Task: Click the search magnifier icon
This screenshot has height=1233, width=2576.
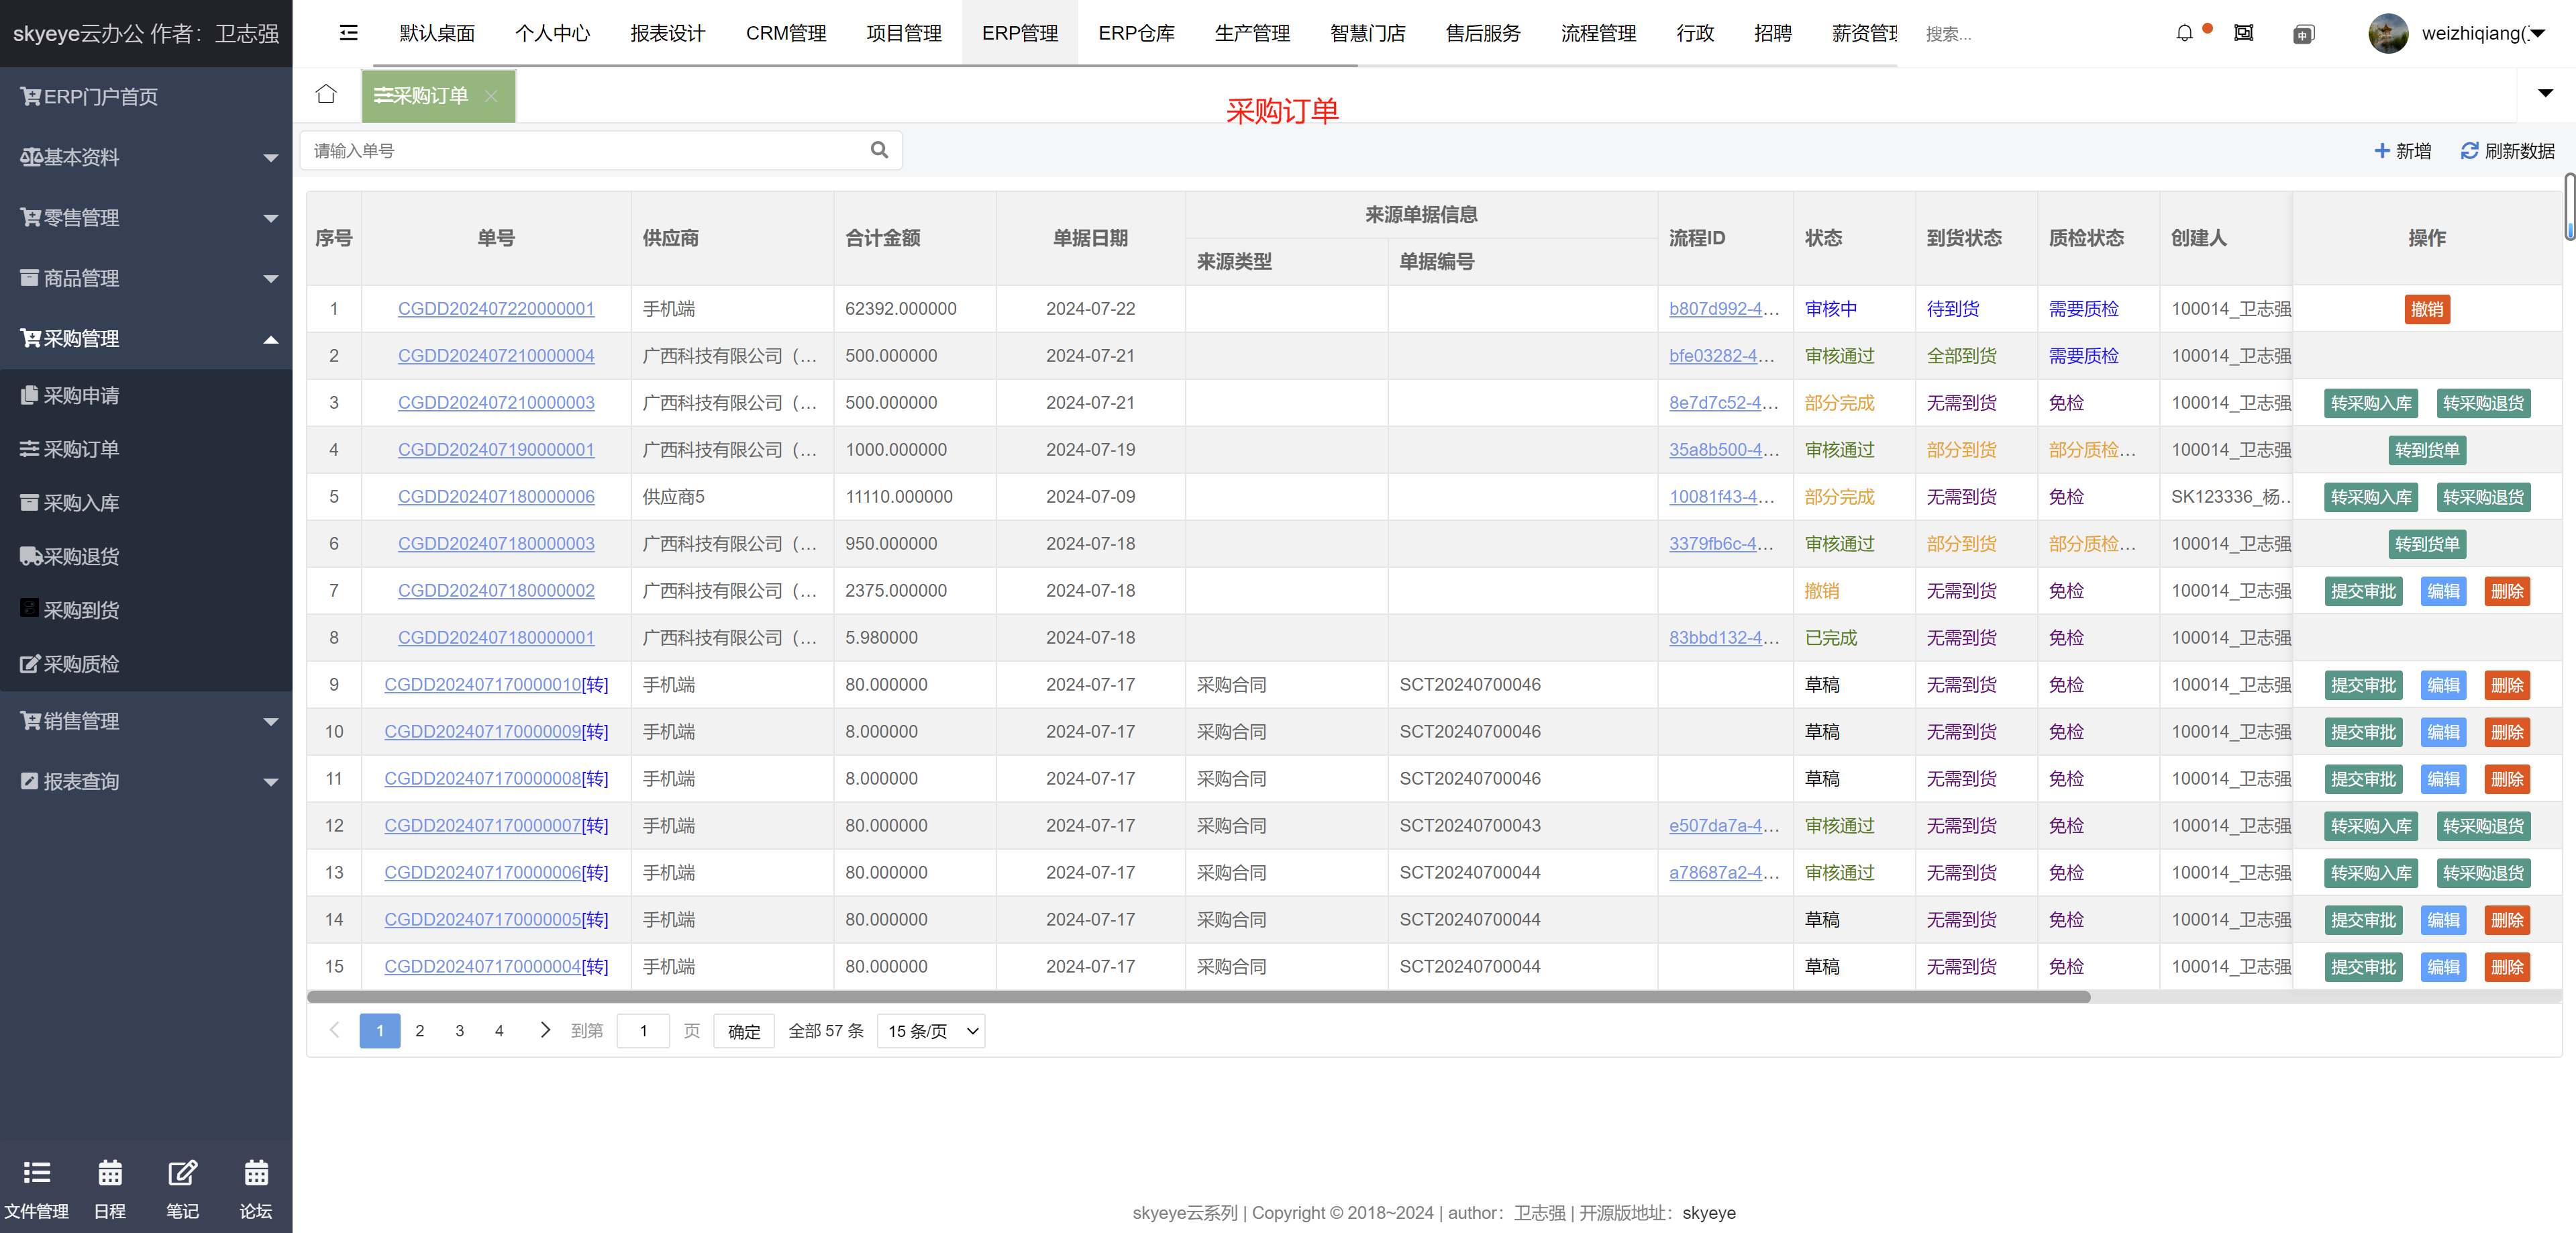Action: point(879,150)
